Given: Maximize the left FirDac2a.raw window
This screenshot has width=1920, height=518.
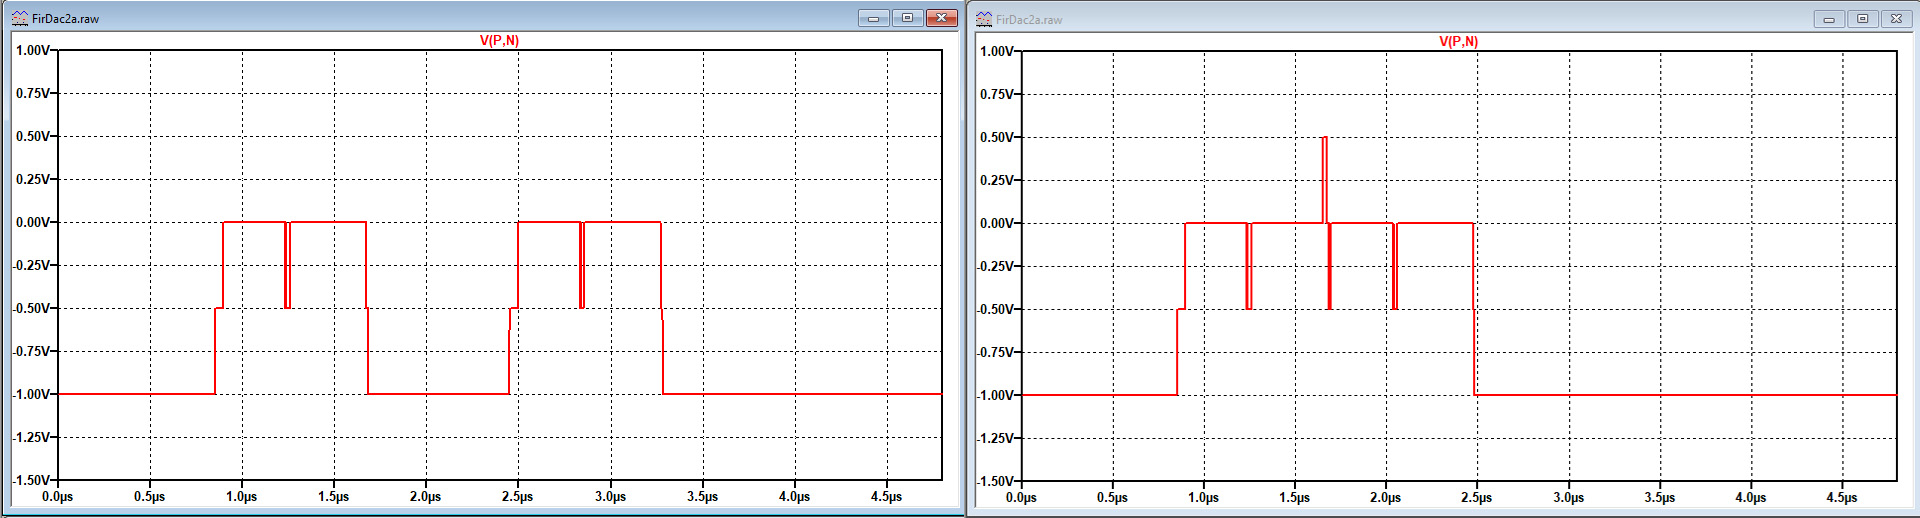Looking at the screenshot, I should click(907, 18).
